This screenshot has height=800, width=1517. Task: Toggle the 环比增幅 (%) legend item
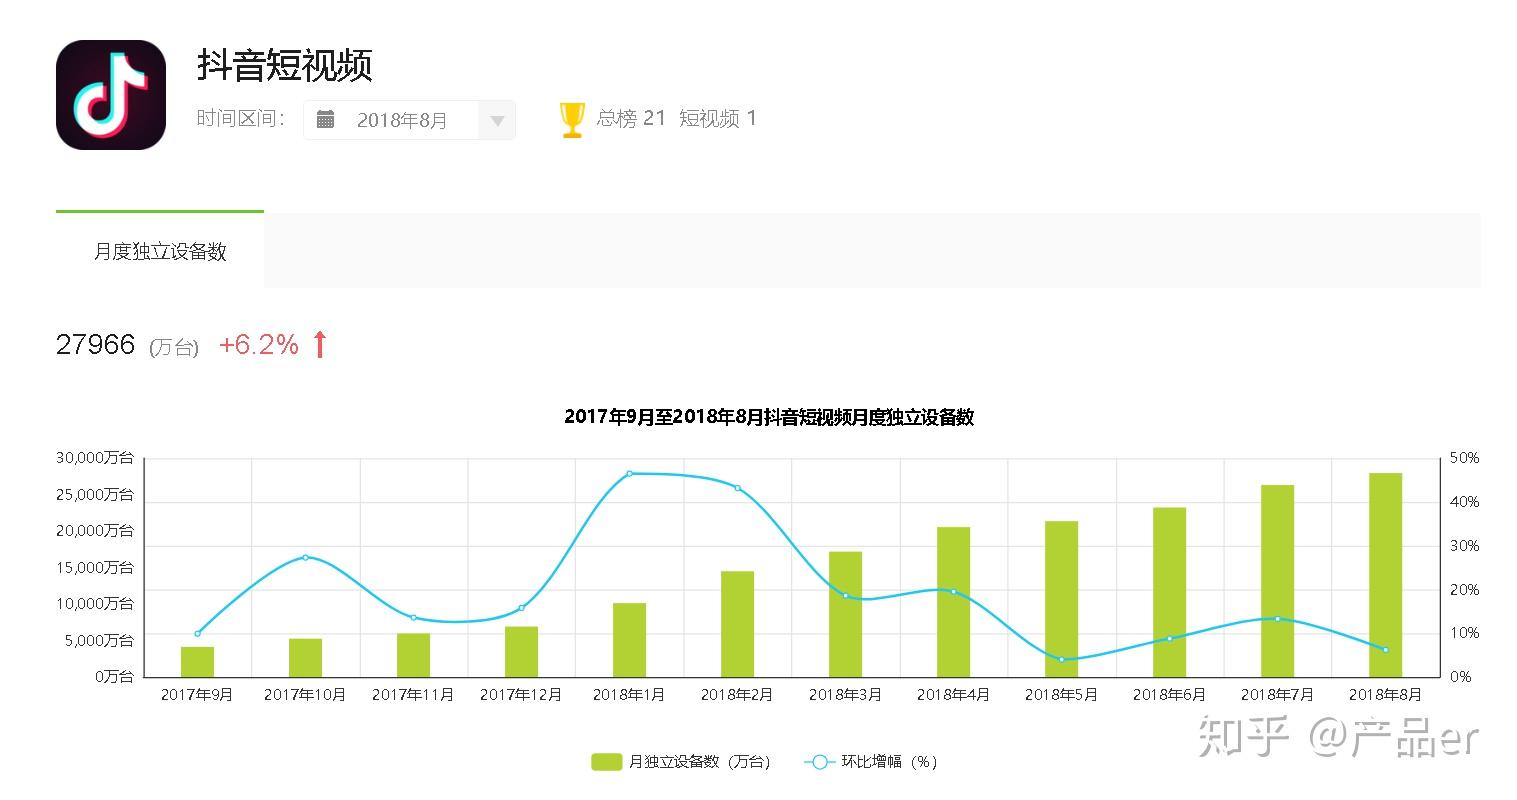(x=871, y=762)
